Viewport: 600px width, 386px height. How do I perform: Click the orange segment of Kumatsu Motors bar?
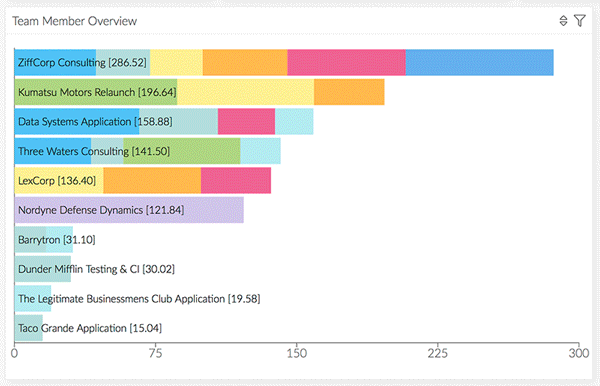click(x=349, y=92)
